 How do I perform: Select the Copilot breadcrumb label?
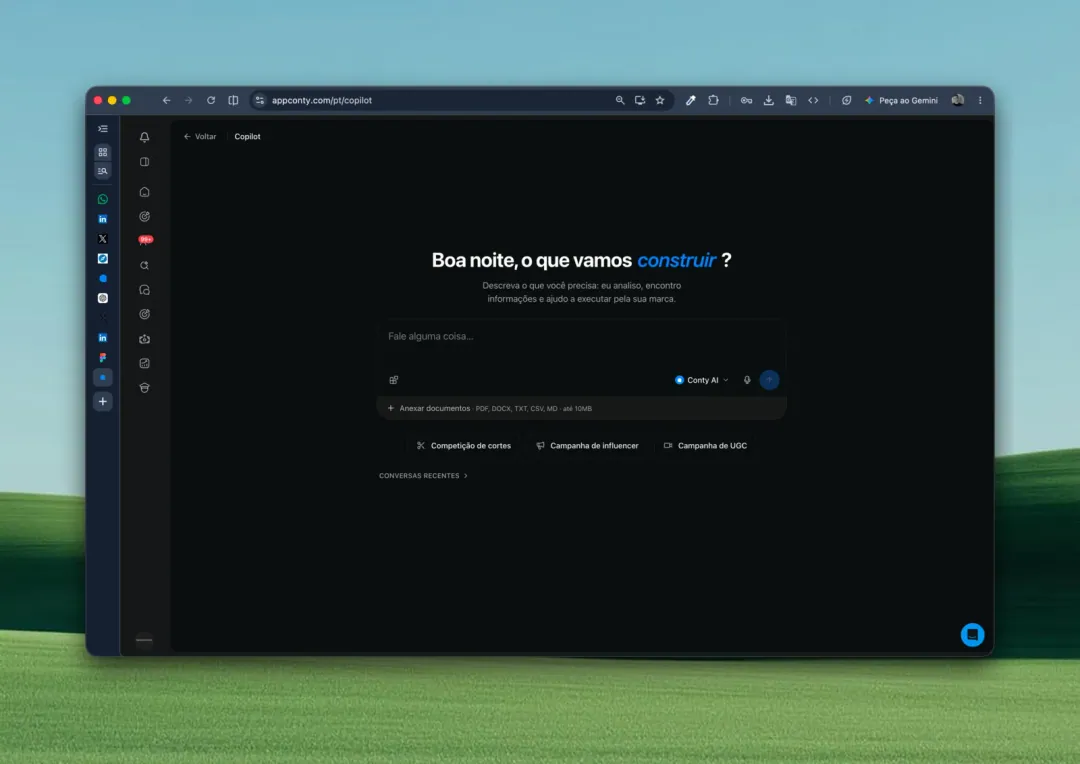coord(247,136)
